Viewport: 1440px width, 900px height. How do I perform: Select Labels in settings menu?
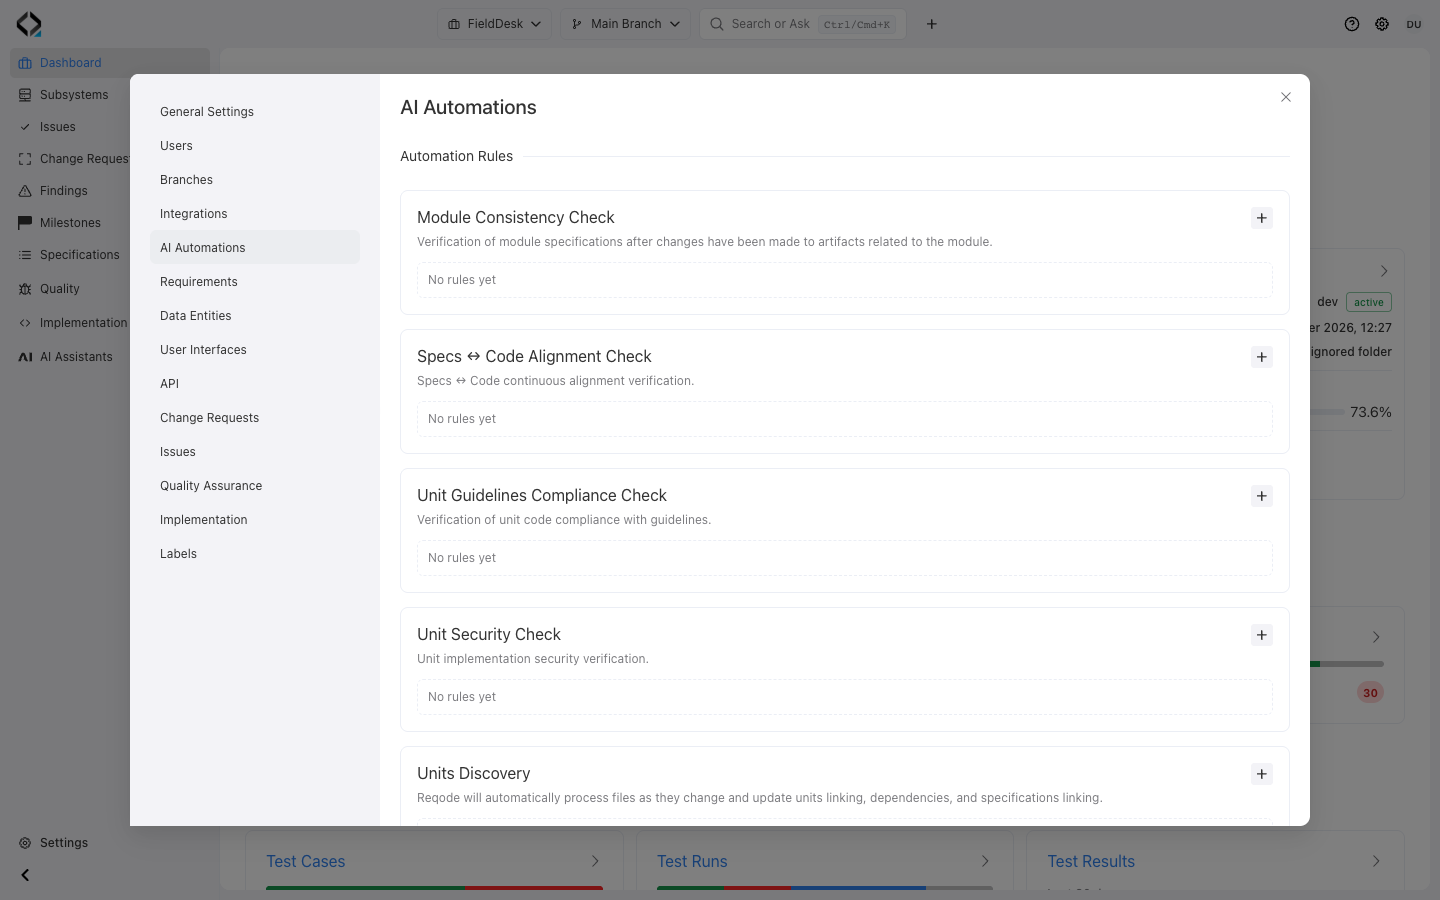pos(255,554)
